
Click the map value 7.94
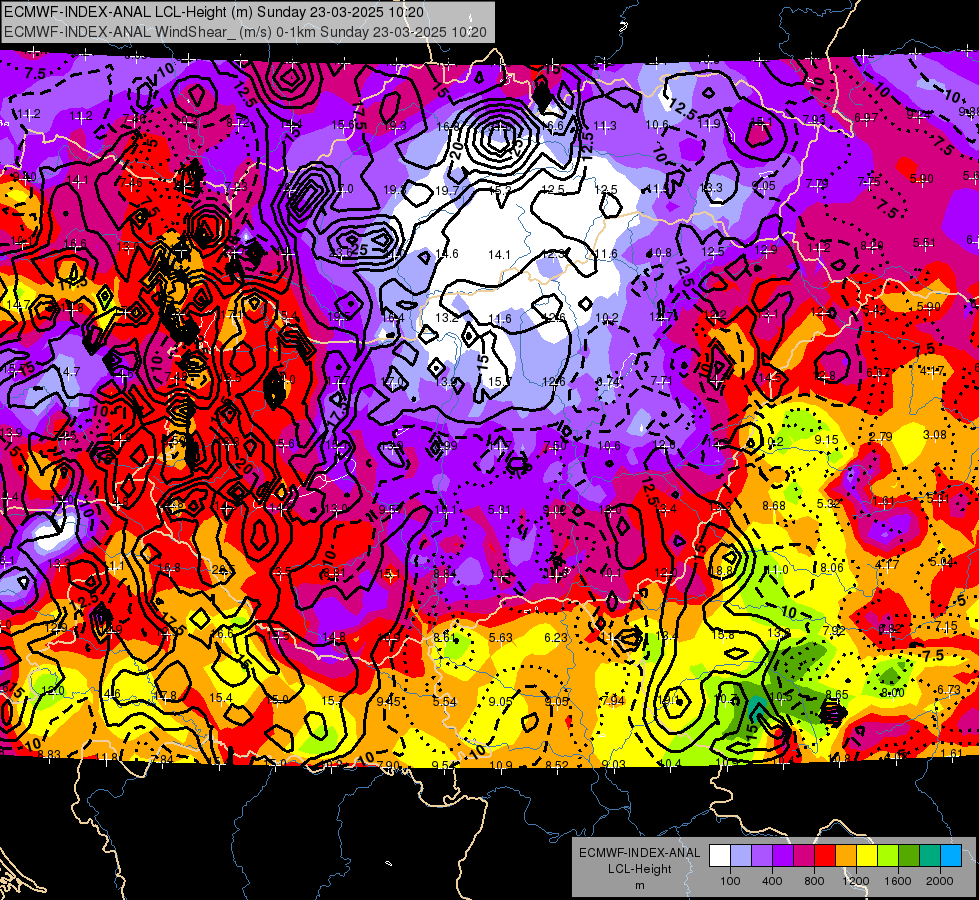click(612, 700)
